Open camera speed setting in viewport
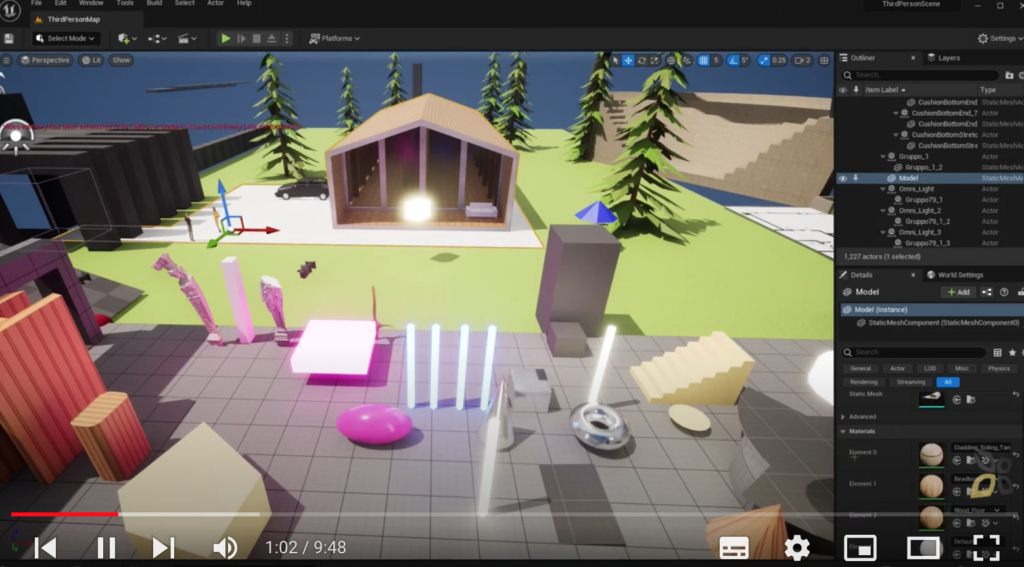 click(x=803, y=60)
